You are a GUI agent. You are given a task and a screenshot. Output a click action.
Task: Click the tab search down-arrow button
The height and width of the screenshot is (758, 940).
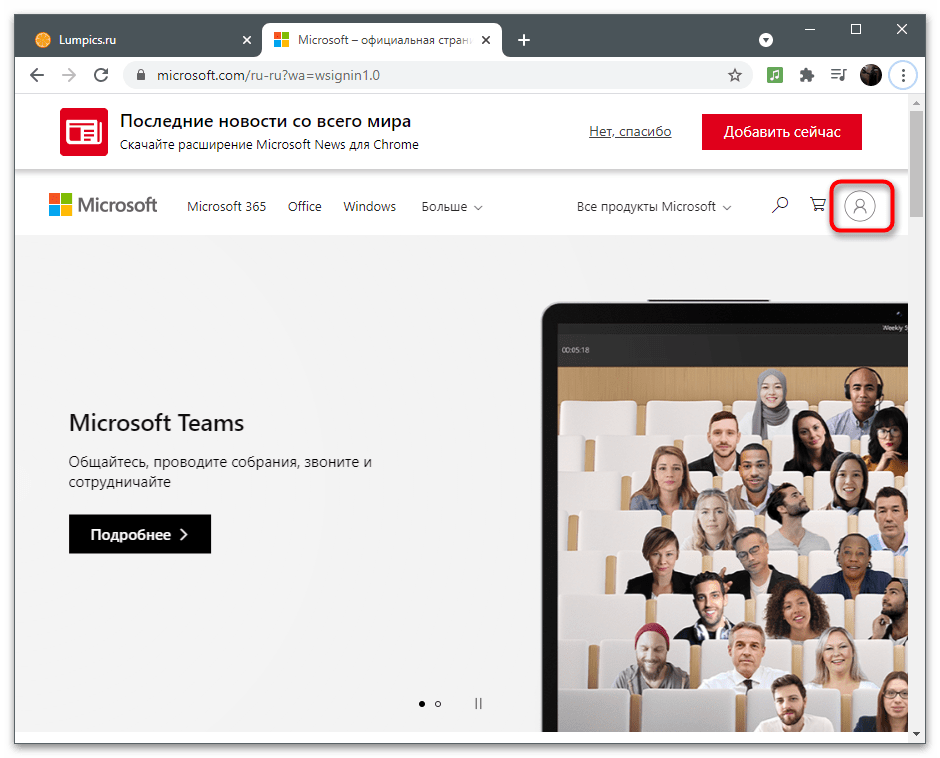[766, 40]
